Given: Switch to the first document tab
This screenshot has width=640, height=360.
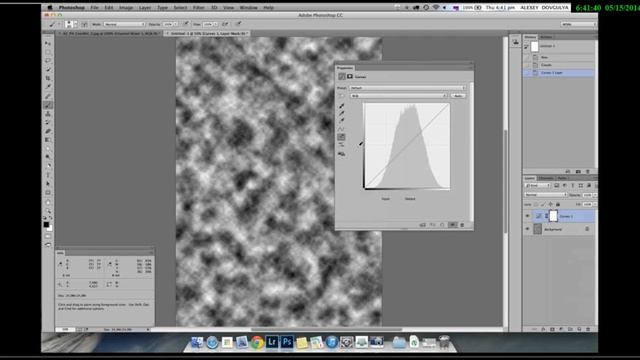Looking at the screenshot, I should [x=109, y=33].
